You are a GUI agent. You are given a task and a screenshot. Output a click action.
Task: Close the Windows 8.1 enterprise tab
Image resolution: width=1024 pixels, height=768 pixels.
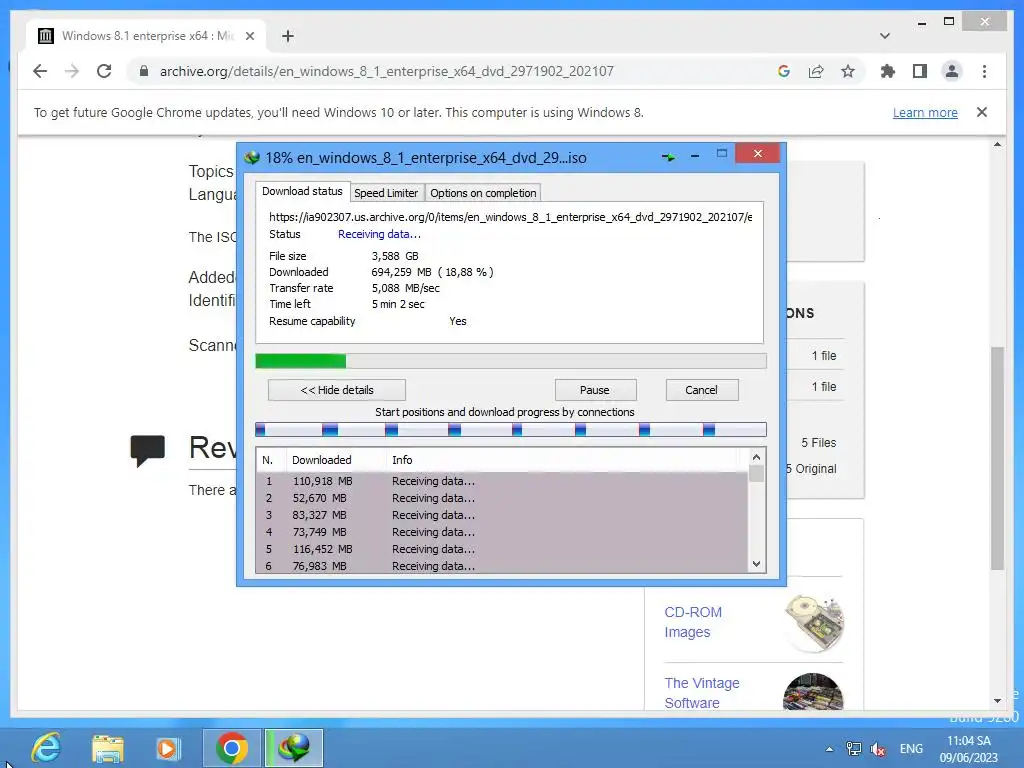coord(249,36)
